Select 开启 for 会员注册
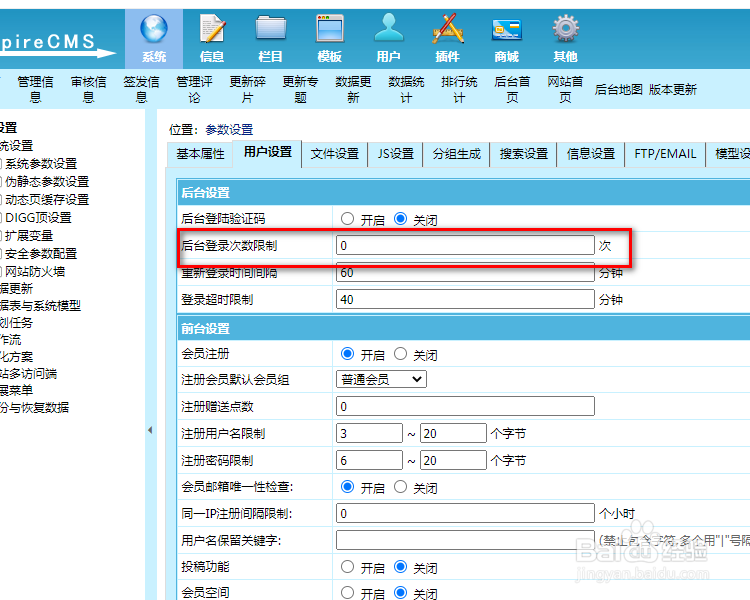The height and width of the screenshot is (600, 750). pyautogui.click(x=347, y=354)
